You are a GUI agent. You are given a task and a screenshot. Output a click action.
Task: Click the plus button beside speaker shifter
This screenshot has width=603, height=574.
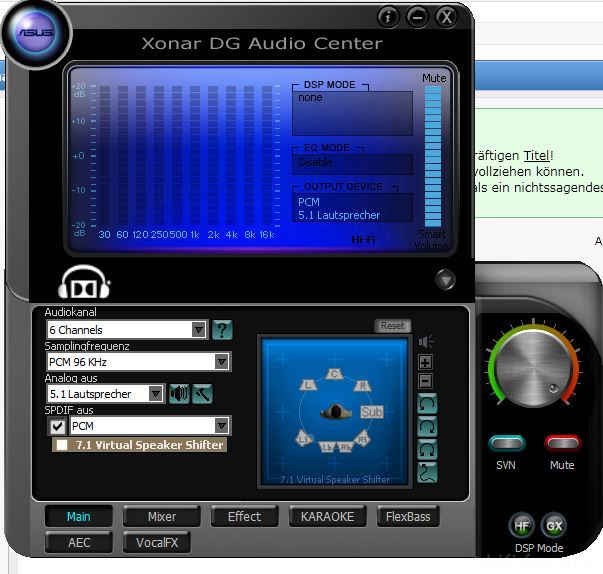coord(425,362)
